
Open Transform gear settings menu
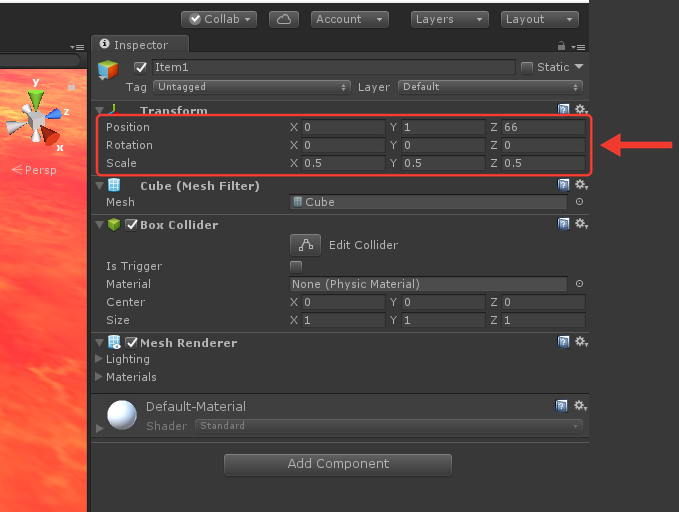click(581, 109)
